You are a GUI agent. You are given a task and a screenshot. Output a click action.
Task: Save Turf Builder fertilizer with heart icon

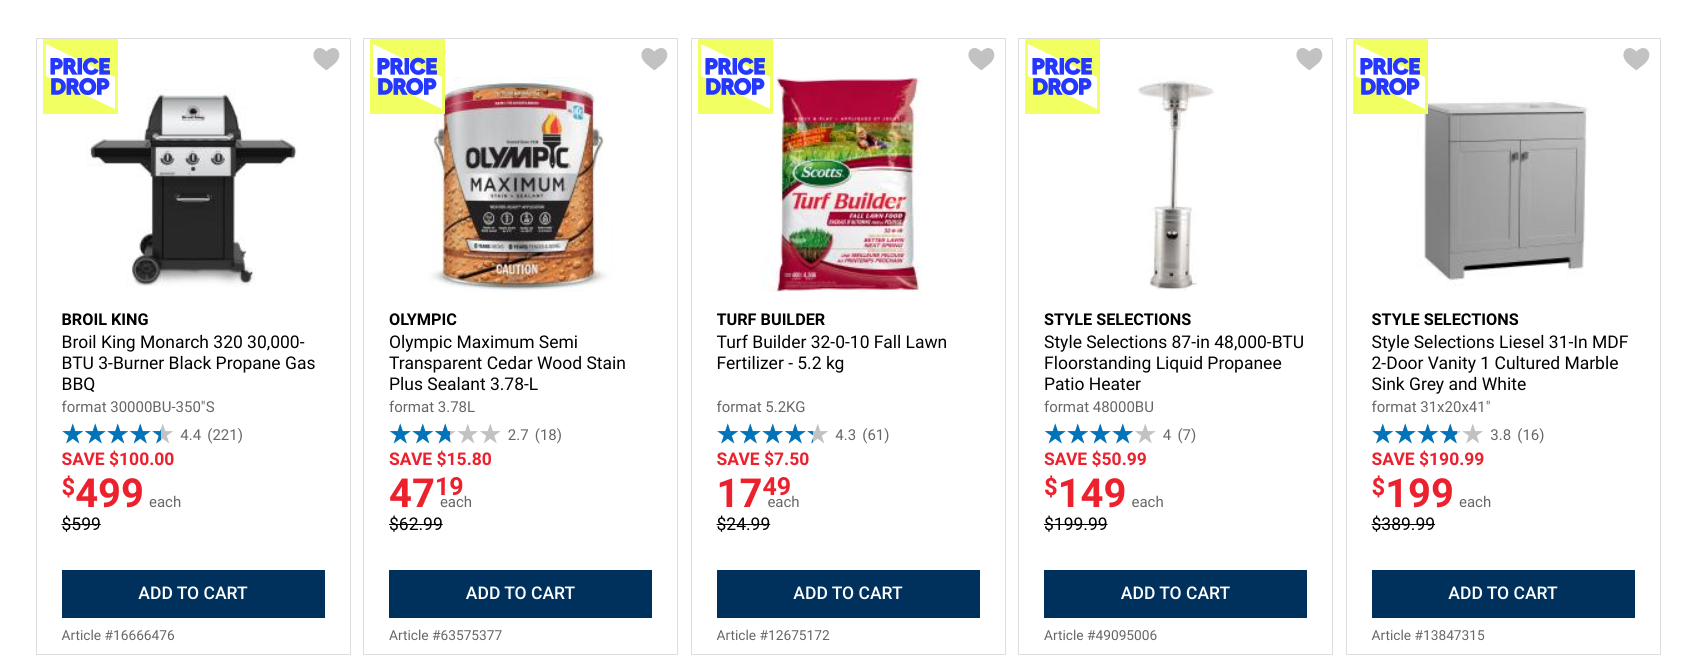981,59
